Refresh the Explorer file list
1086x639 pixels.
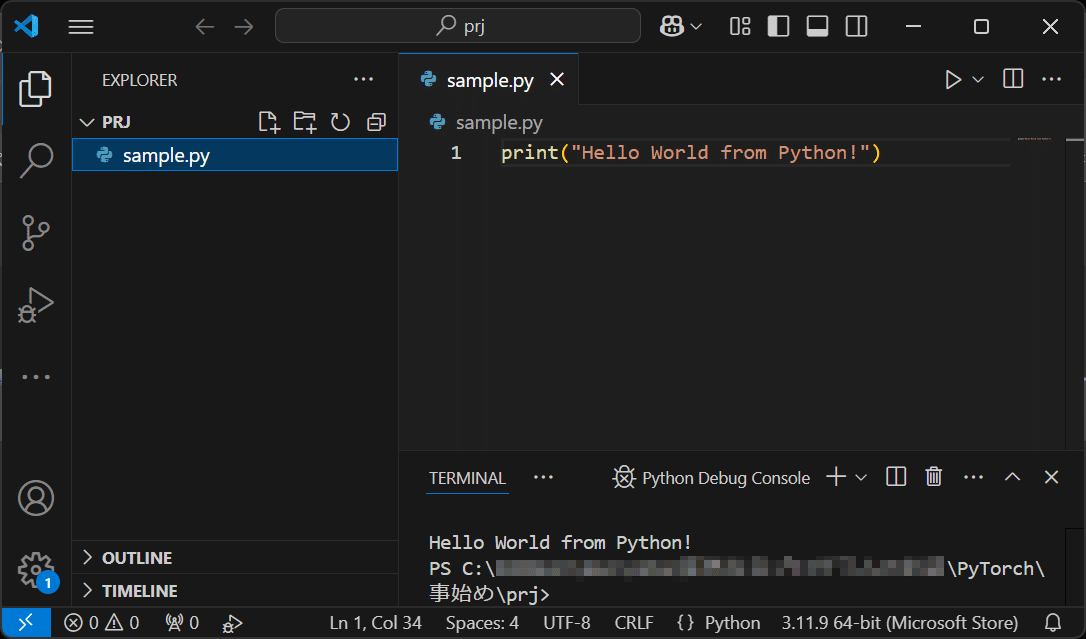point(340,121)
